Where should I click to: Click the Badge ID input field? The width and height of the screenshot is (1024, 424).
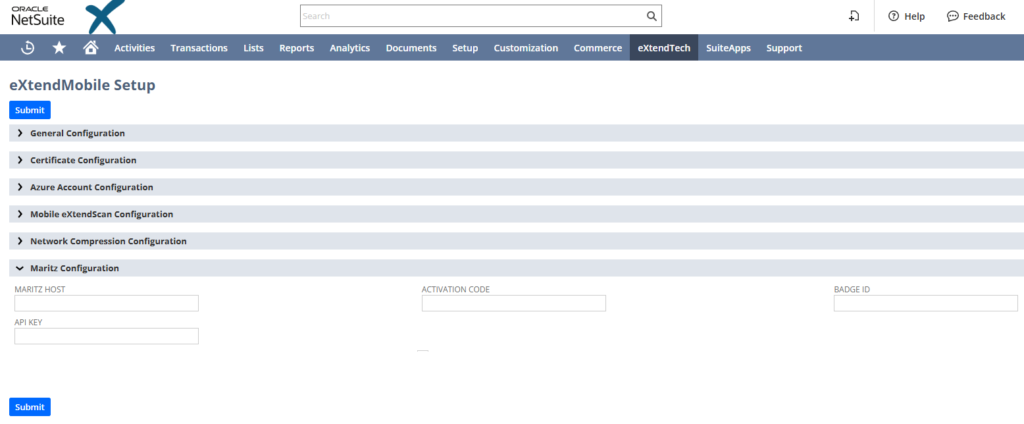click(x=925, y=303)
